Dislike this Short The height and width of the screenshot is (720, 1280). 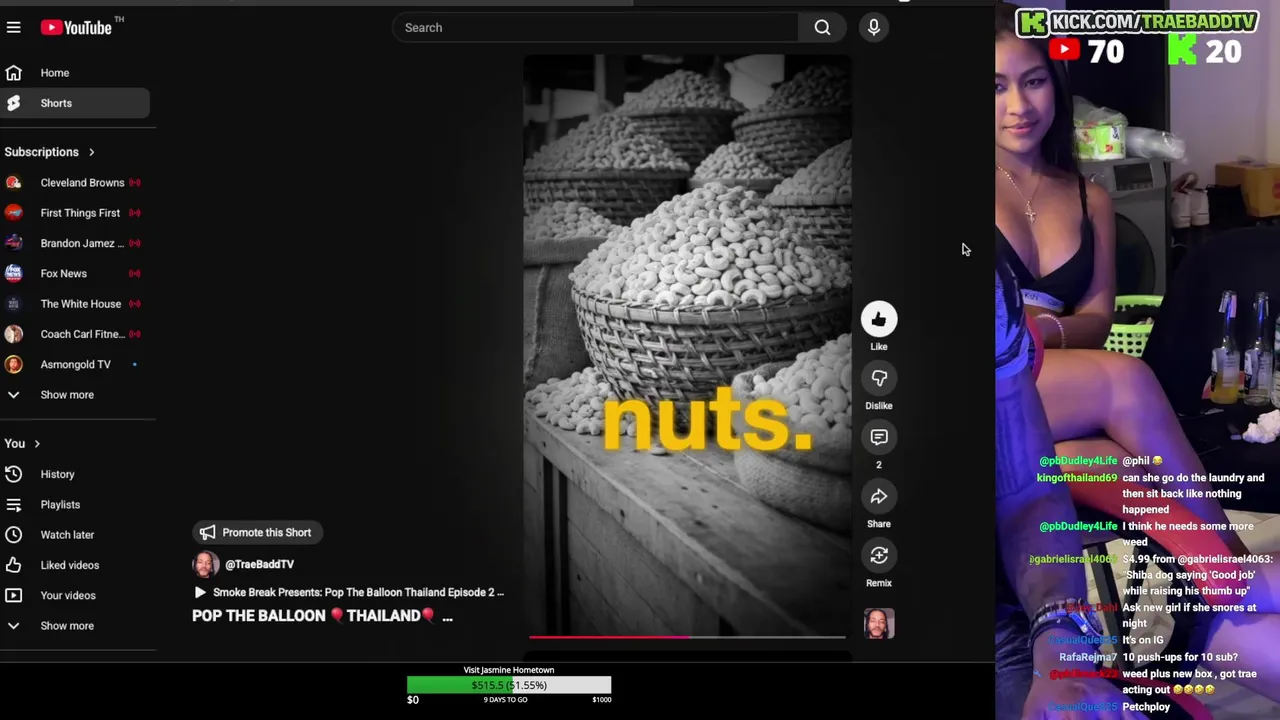point(879,379)
